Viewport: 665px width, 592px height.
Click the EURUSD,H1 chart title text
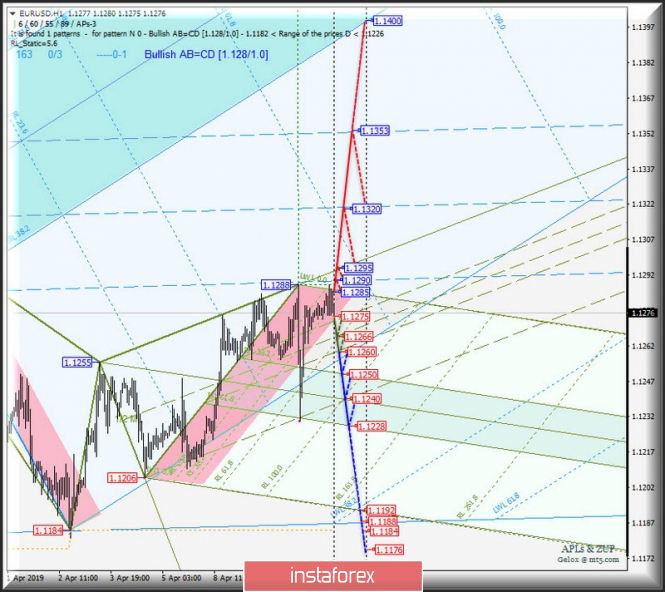pos(42,14)
